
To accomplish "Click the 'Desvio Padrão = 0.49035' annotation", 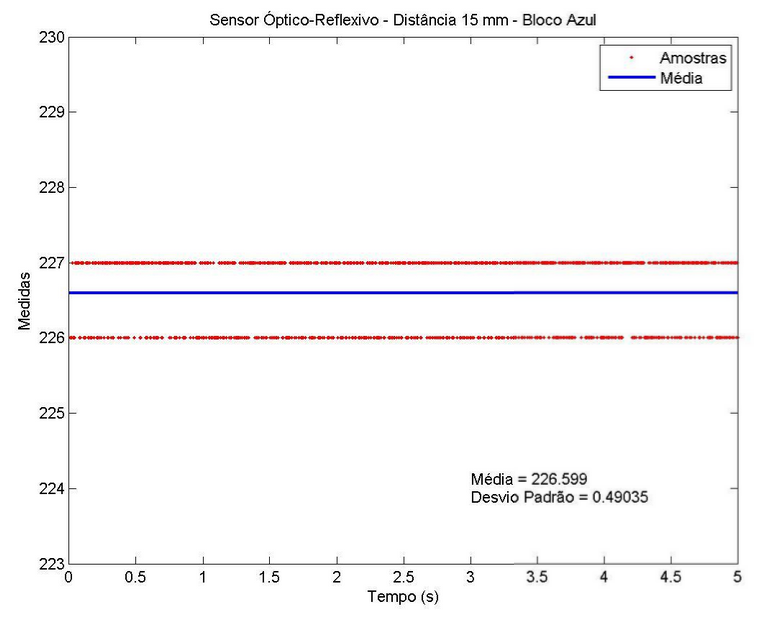I will (x=559, y=497).
